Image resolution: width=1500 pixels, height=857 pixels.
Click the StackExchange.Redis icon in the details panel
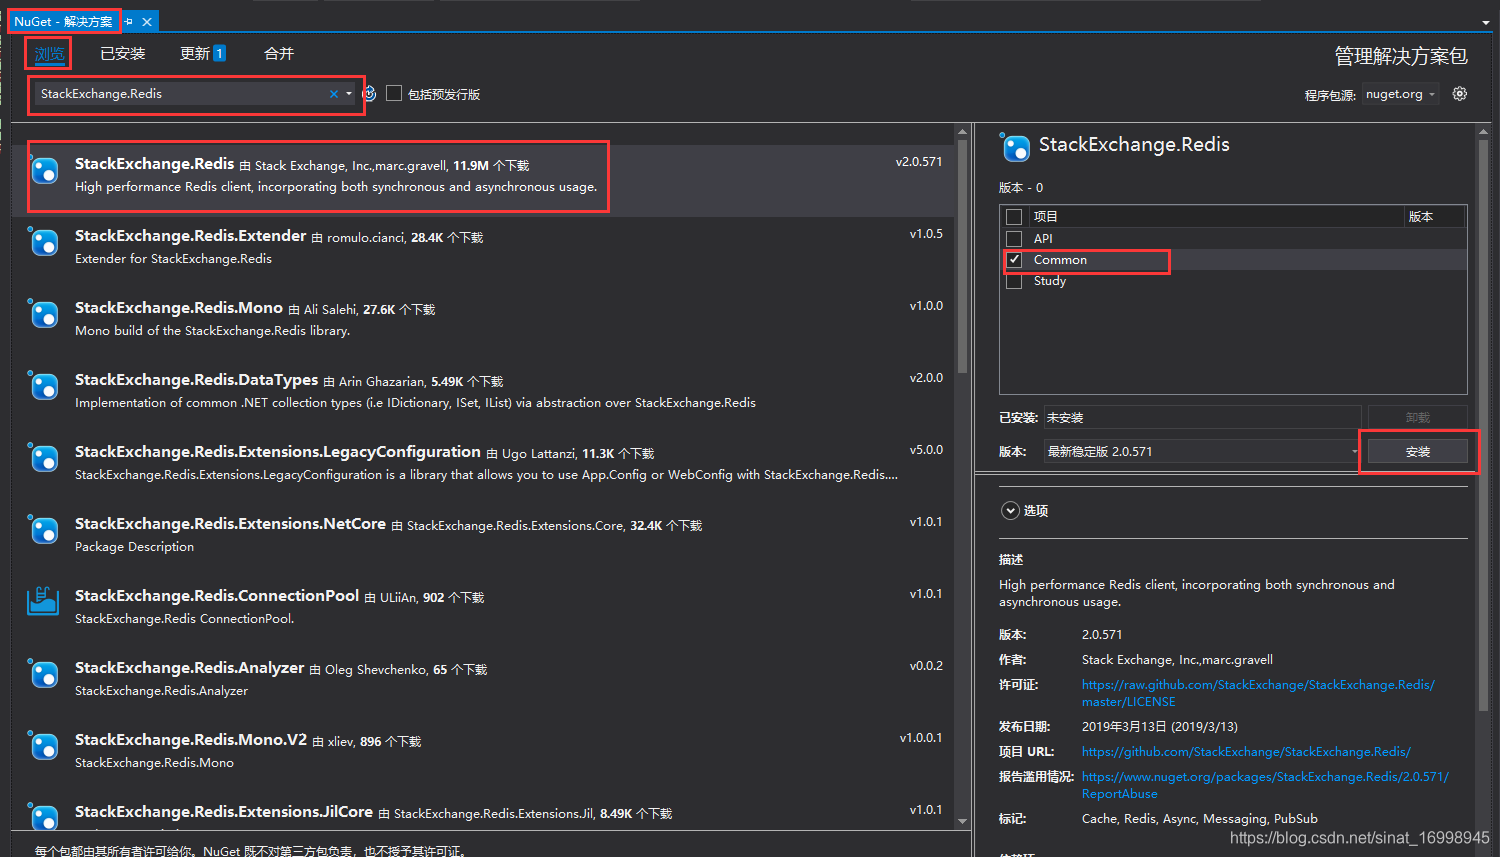coord(1015,147)
